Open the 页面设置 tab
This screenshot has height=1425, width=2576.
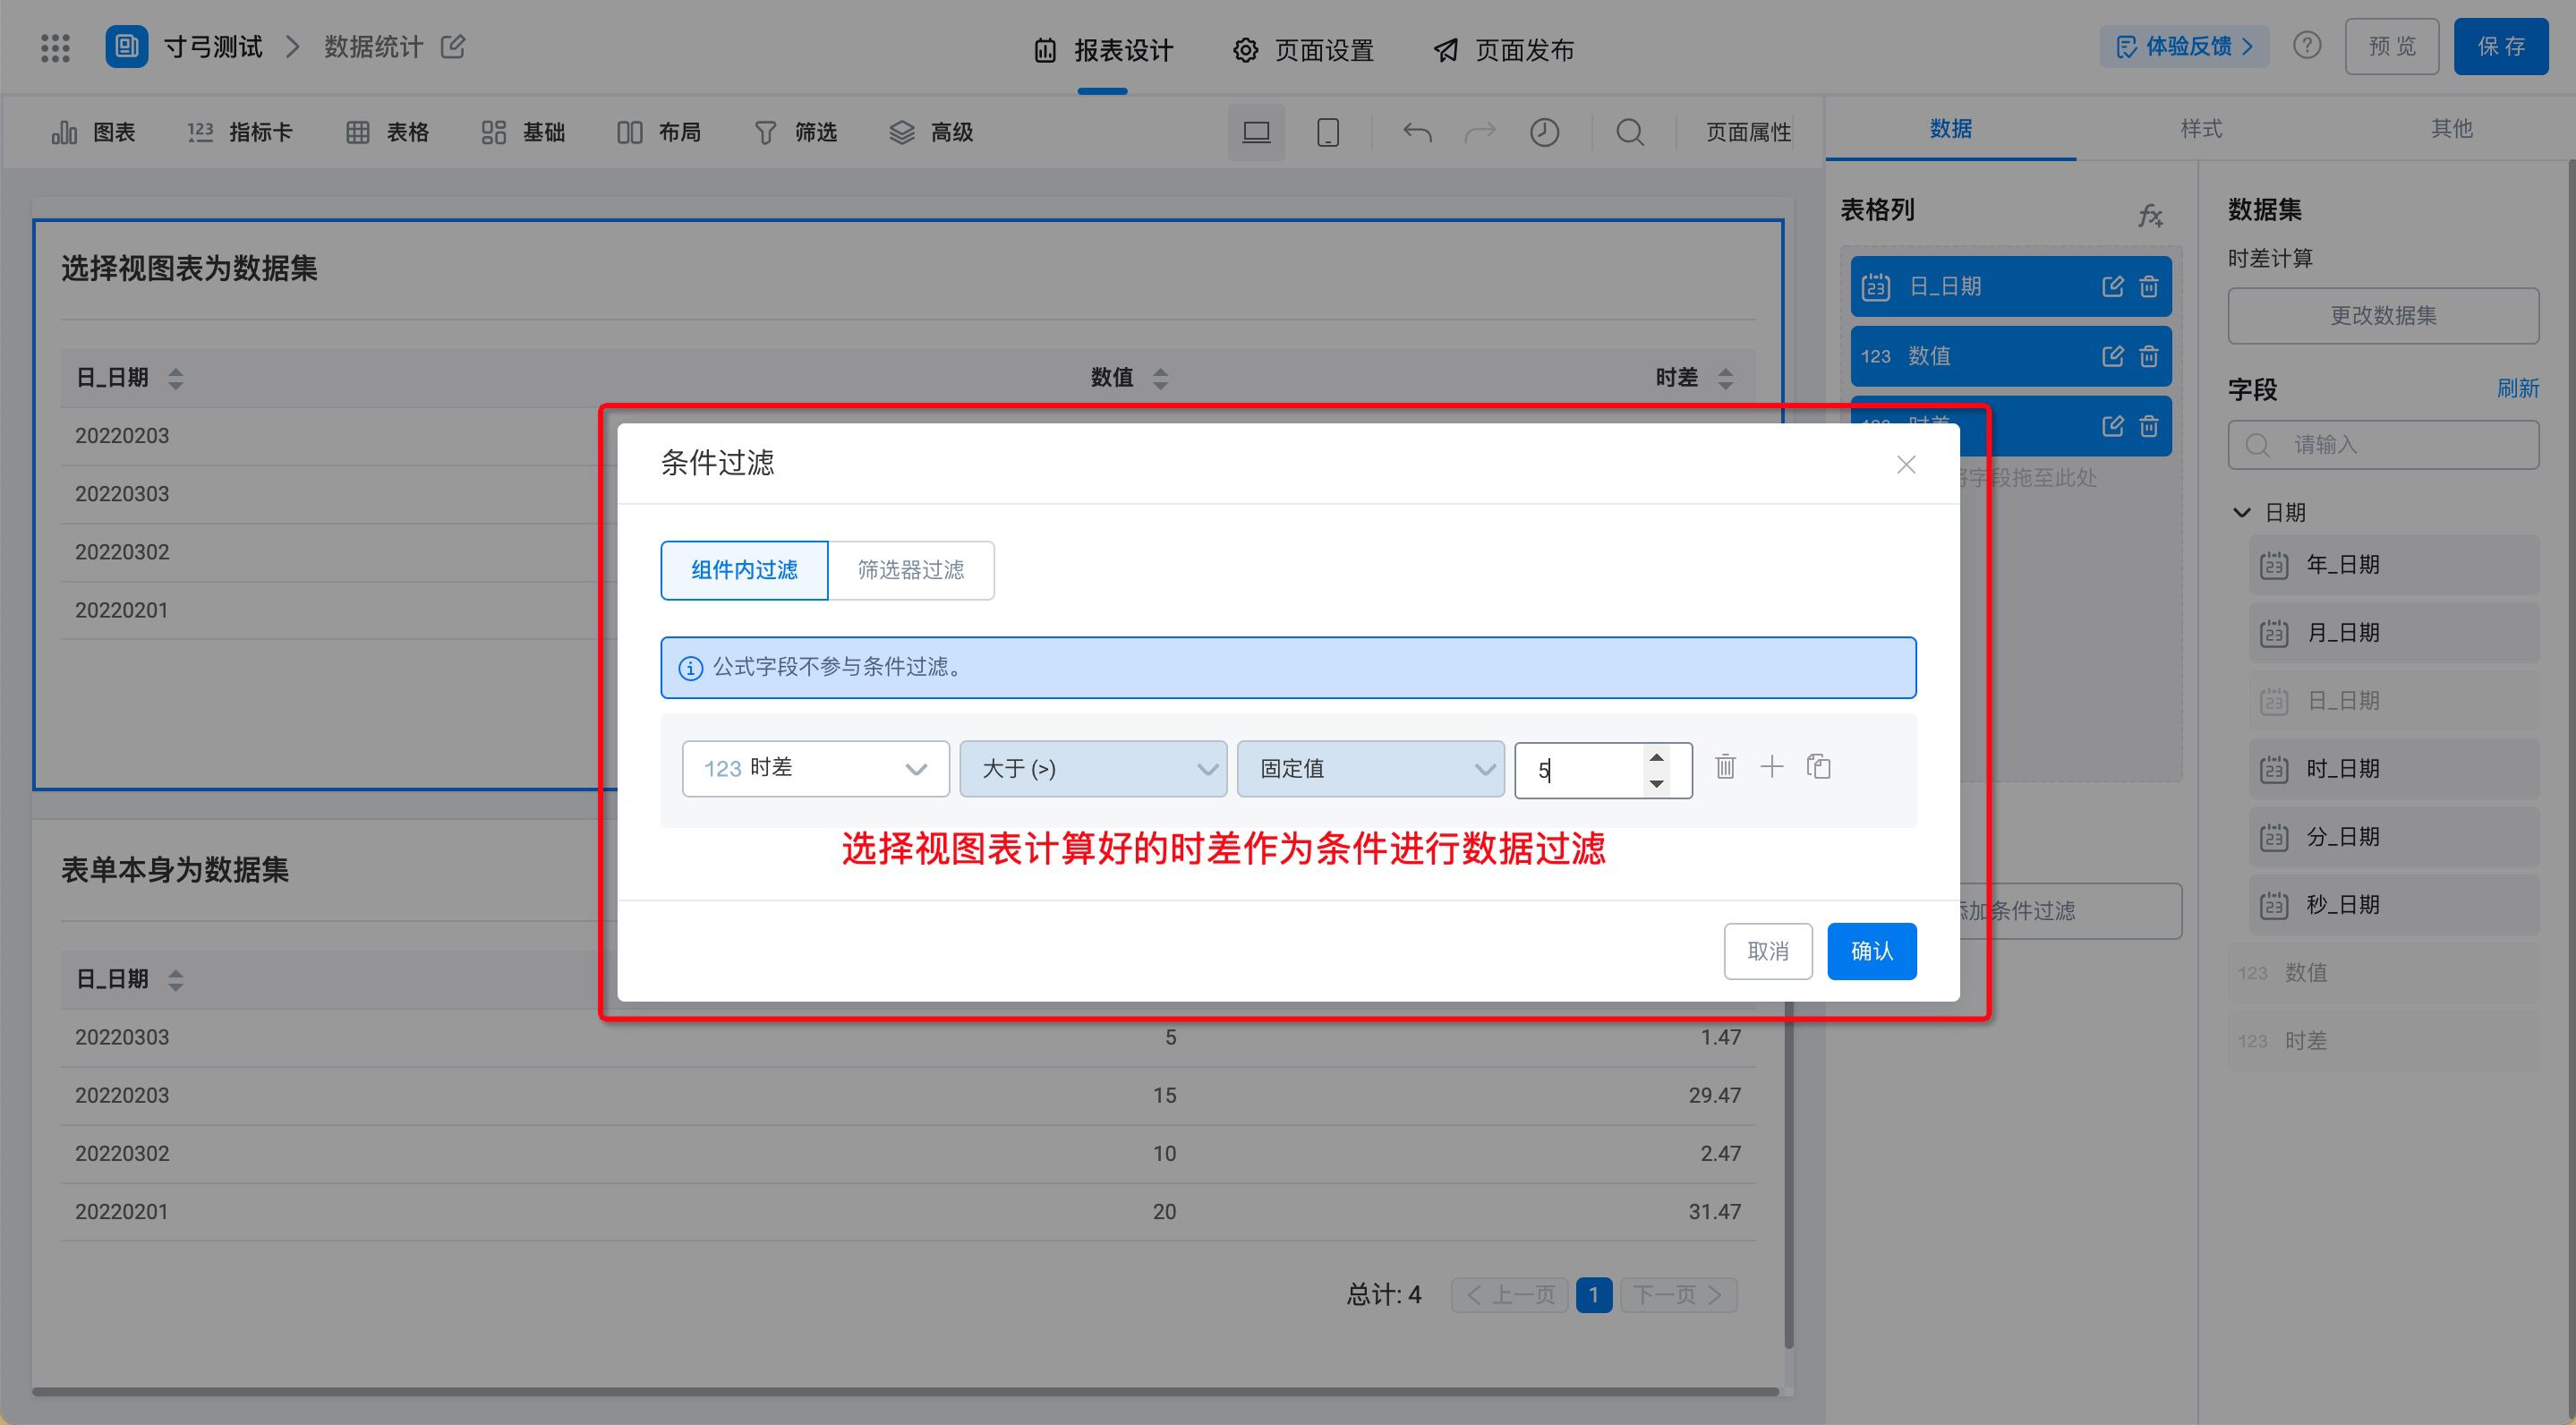[1303, 50]
